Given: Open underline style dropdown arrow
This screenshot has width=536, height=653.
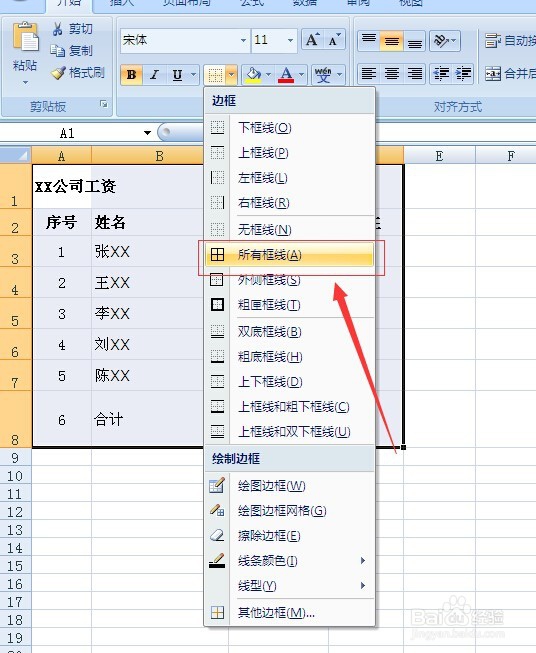Looking at the screenshot, I should 193,75.
